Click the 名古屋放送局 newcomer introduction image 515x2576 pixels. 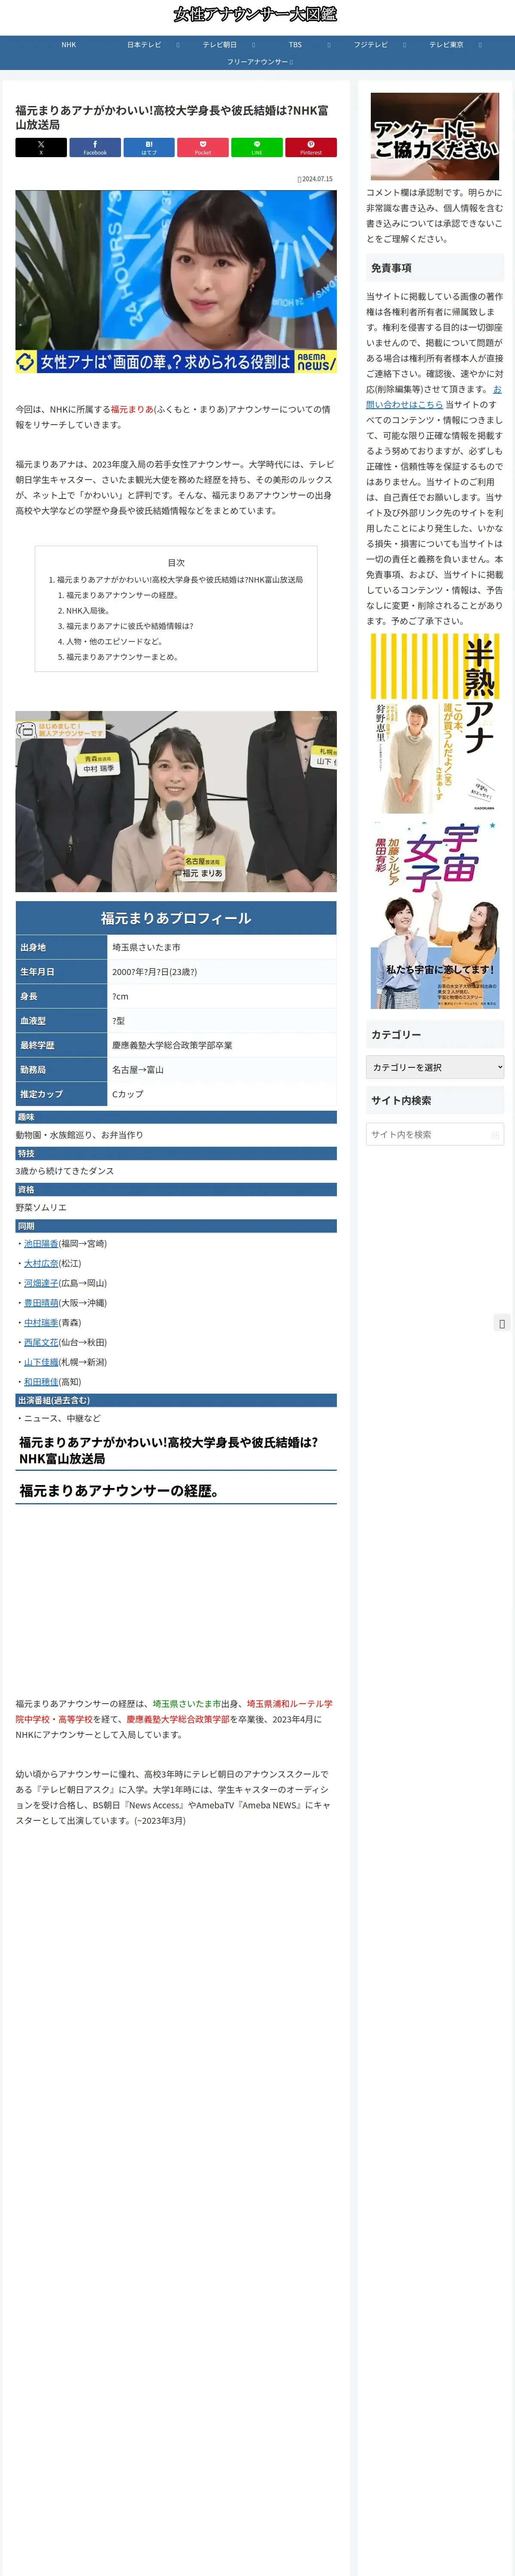coord(176,801)
